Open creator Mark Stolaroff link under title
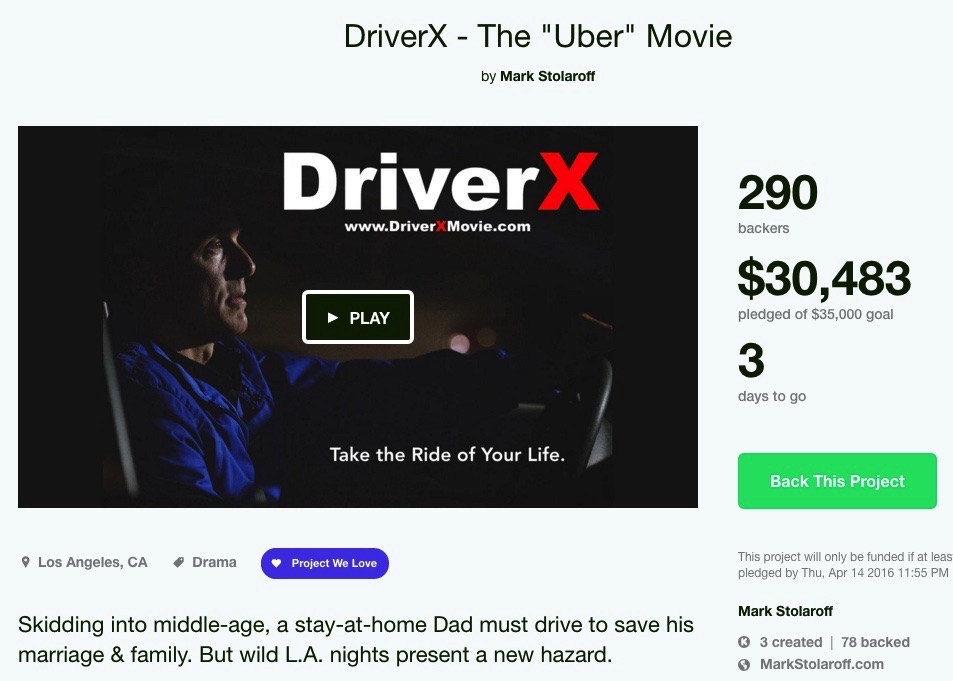The width and height of the screenshot is (953, 681). click(547, 77)
